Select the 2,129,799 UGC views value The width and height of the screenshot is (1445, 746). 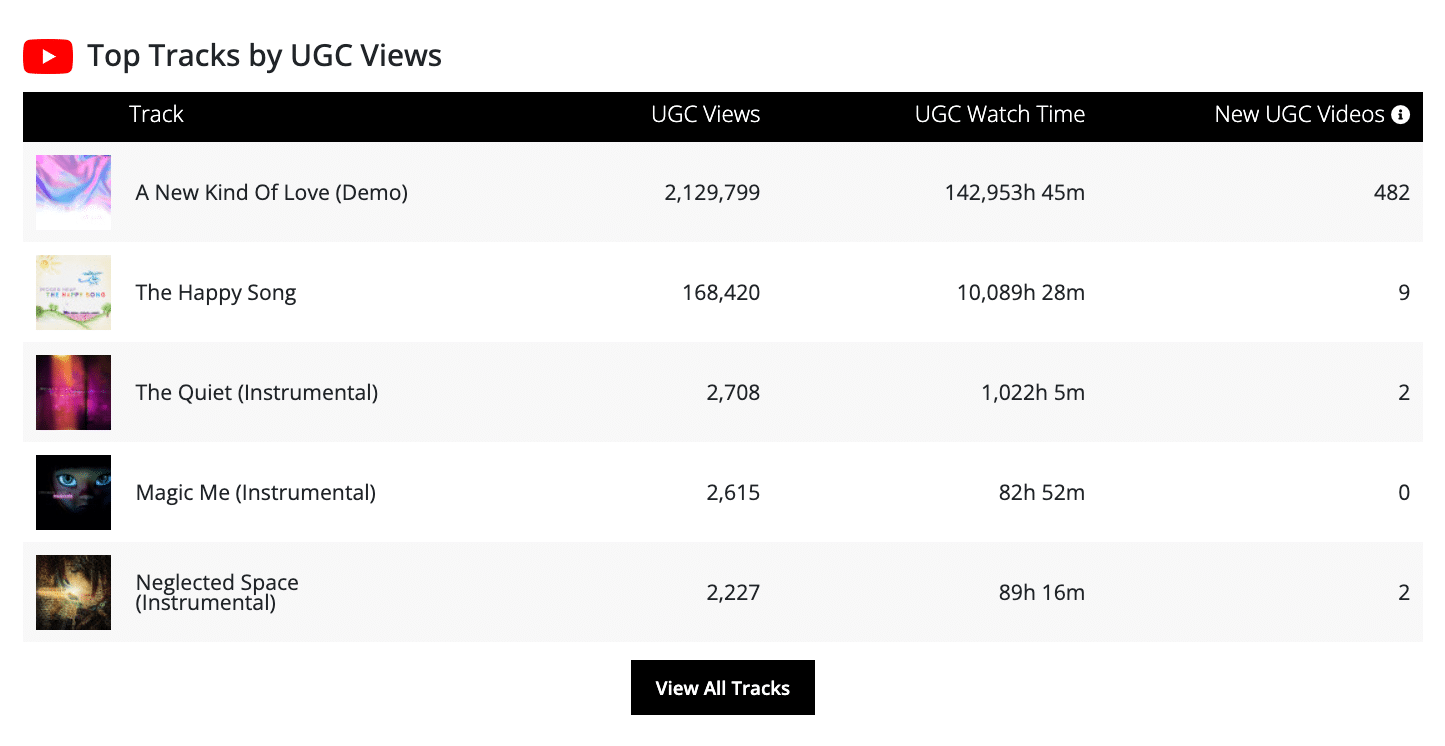[712, 193]
